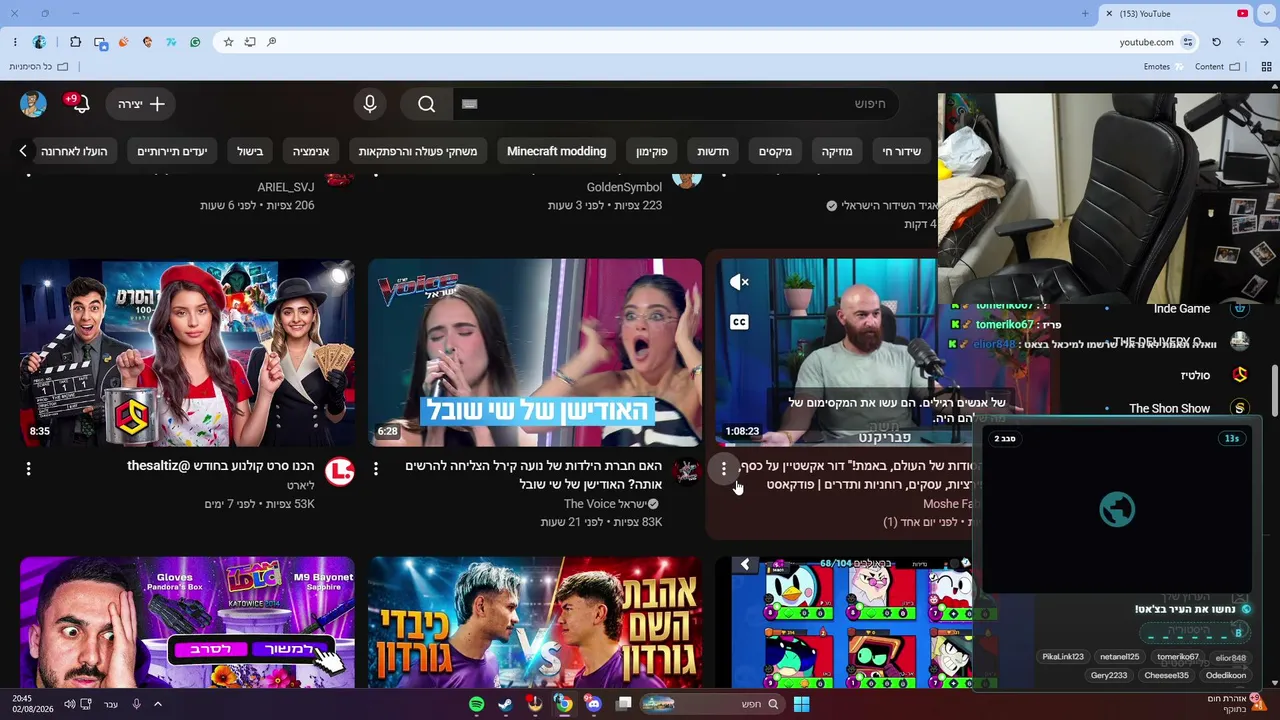Viewport: 1280px width, 720px height.
Task: Open the GoldenSymbol channel link
Action: coord(624,187)
